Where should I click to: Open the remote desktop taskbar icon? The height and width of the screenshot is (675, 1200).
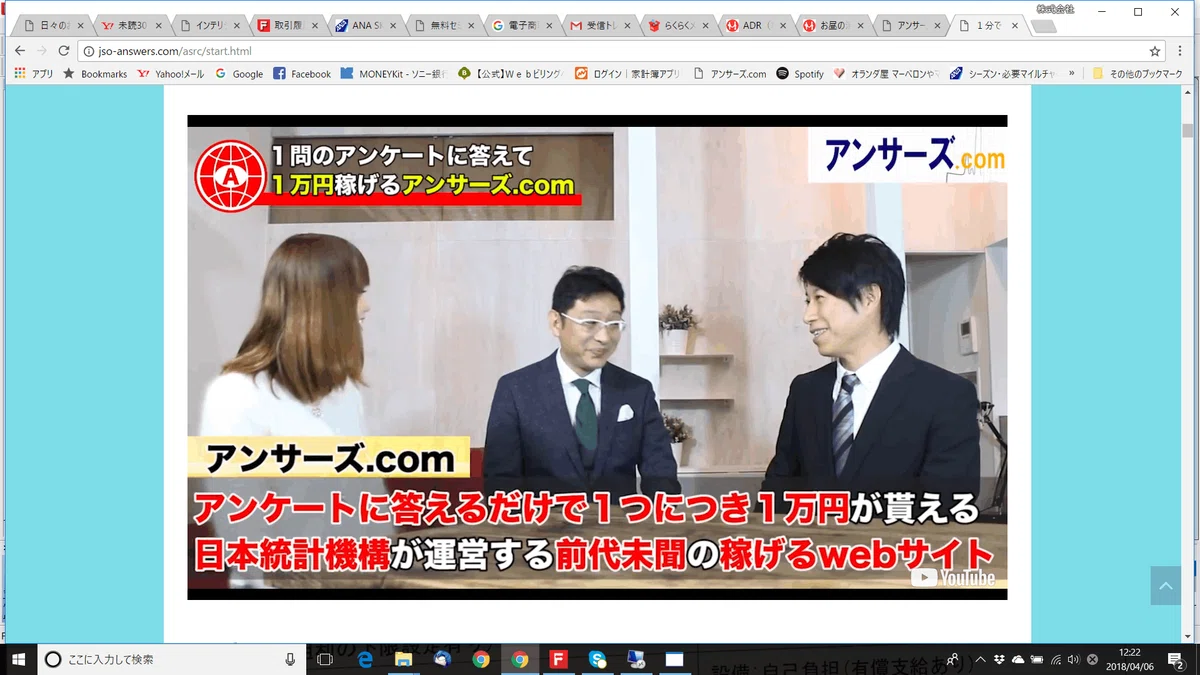[x=636, y=659]
